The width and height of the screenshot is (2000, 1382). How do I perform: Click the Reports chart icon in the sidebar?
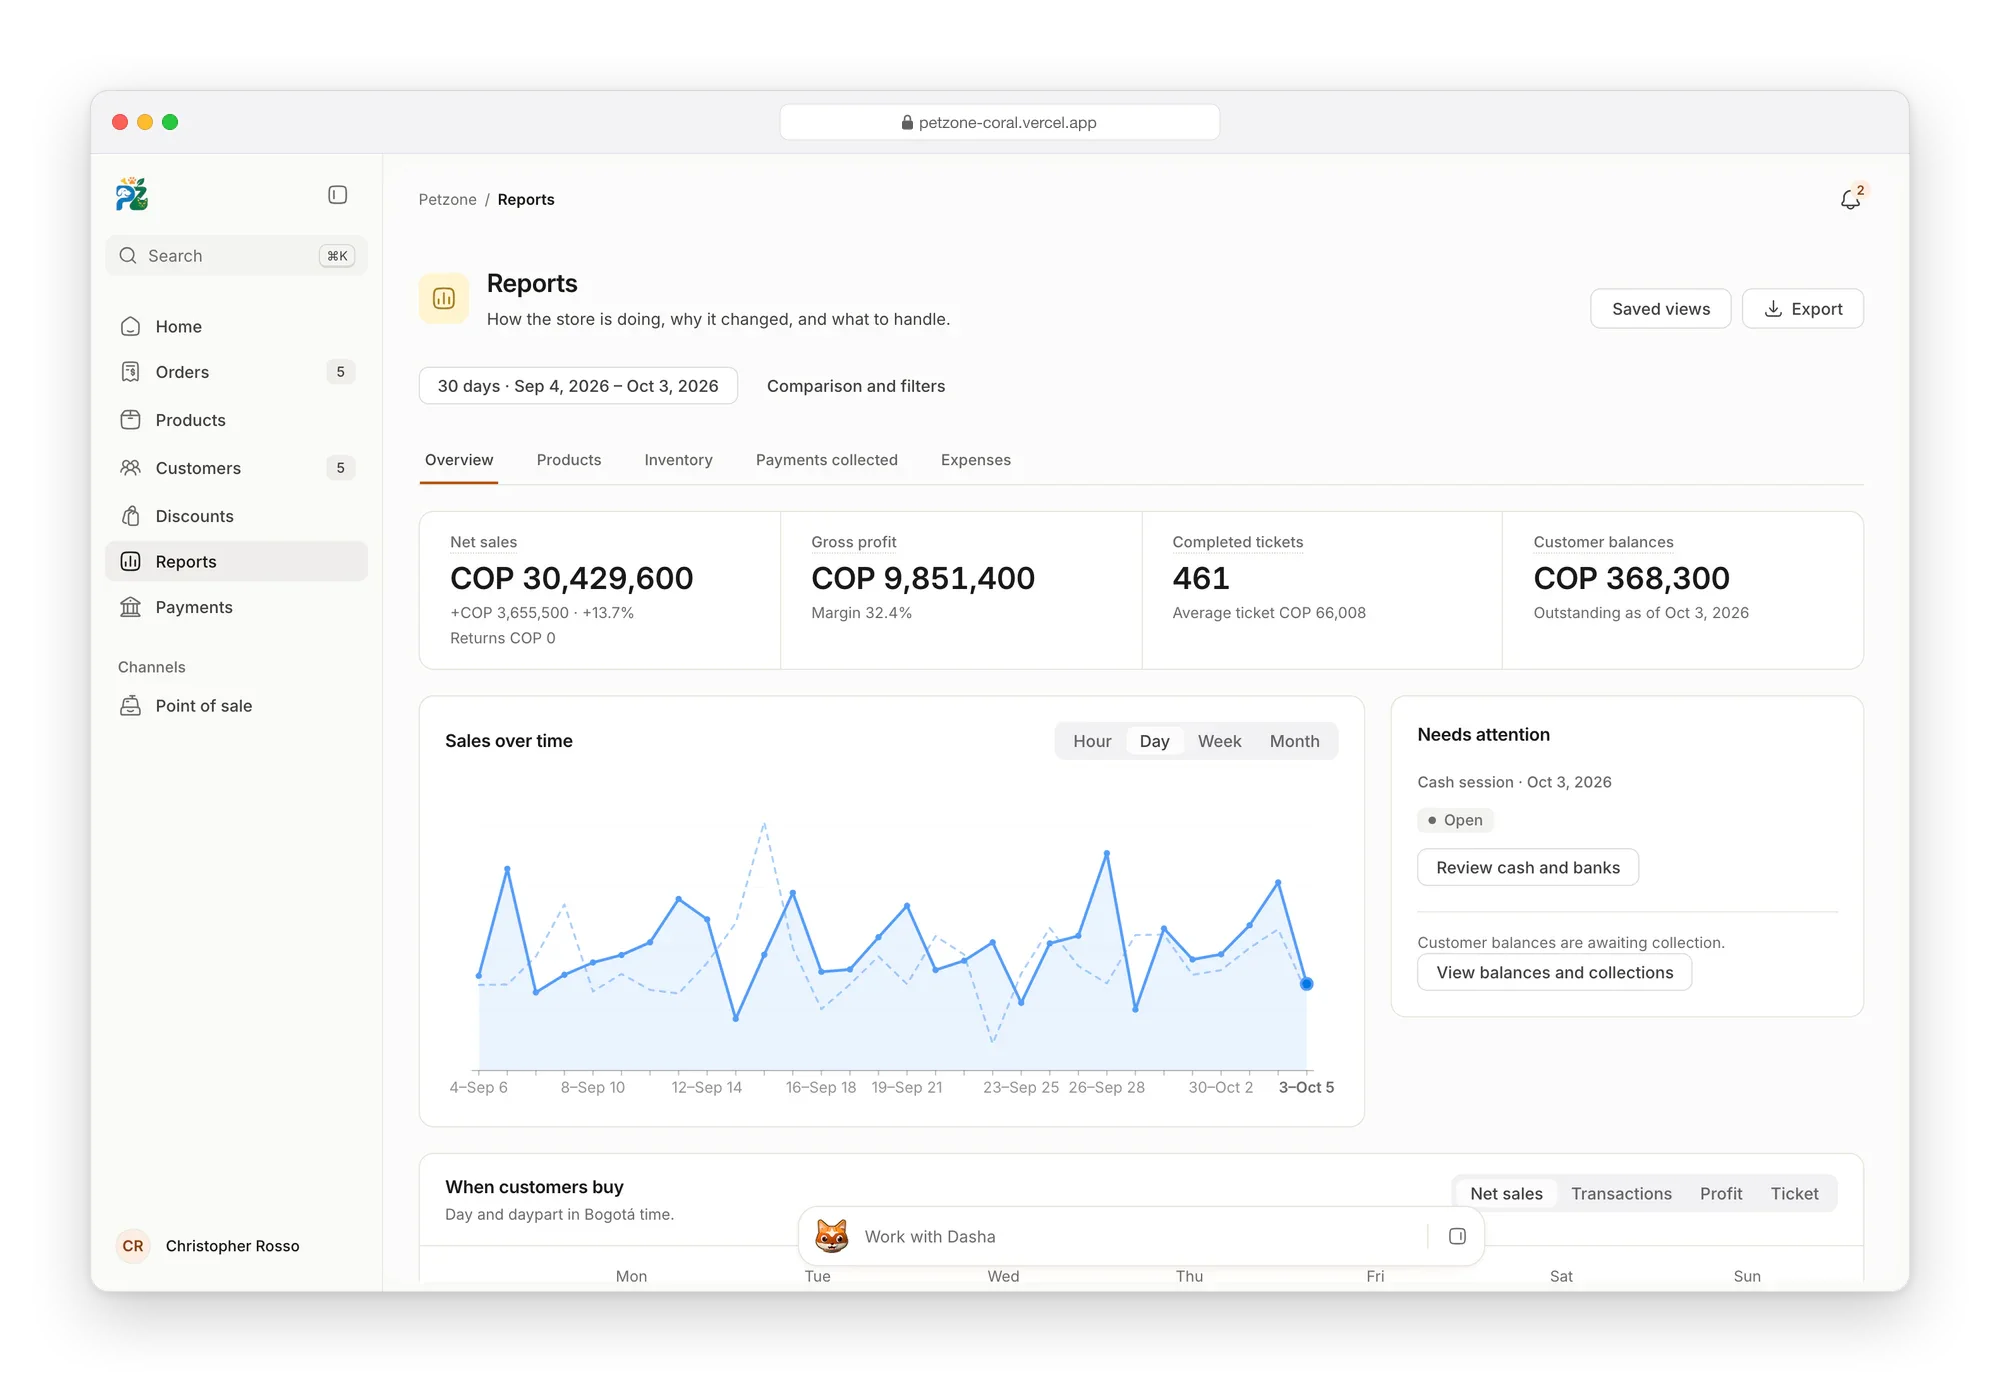tap(130, 562)
